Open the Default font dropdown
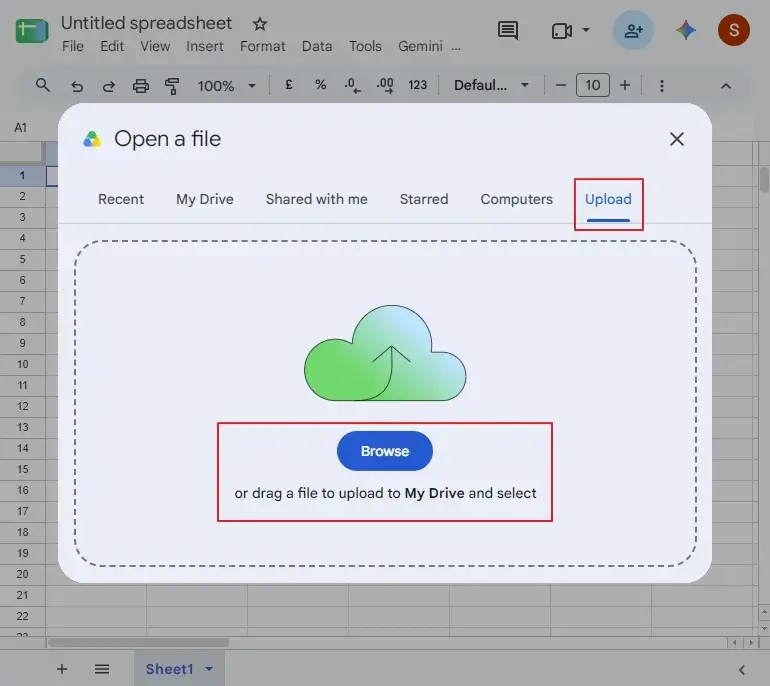 pos(491,85)
